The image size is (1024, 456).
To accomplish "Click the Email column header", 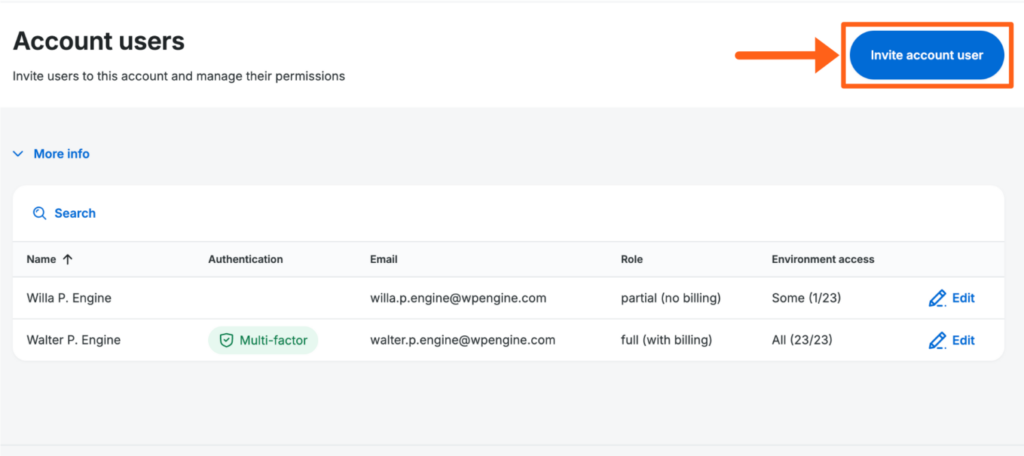I will tap(383, 259).
